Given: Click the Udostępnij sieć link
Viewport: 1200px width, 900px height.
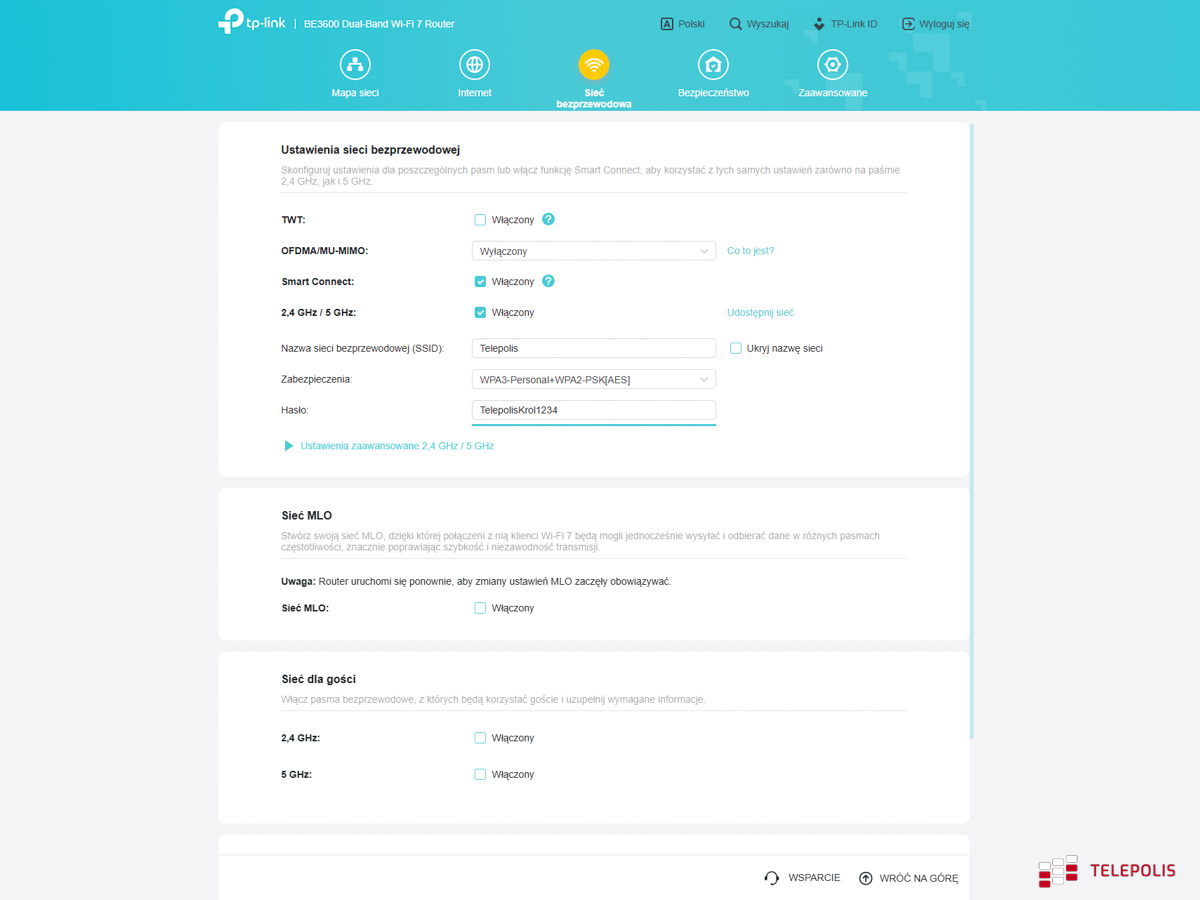Looking at the screenshot, I should tap(760, 313).
